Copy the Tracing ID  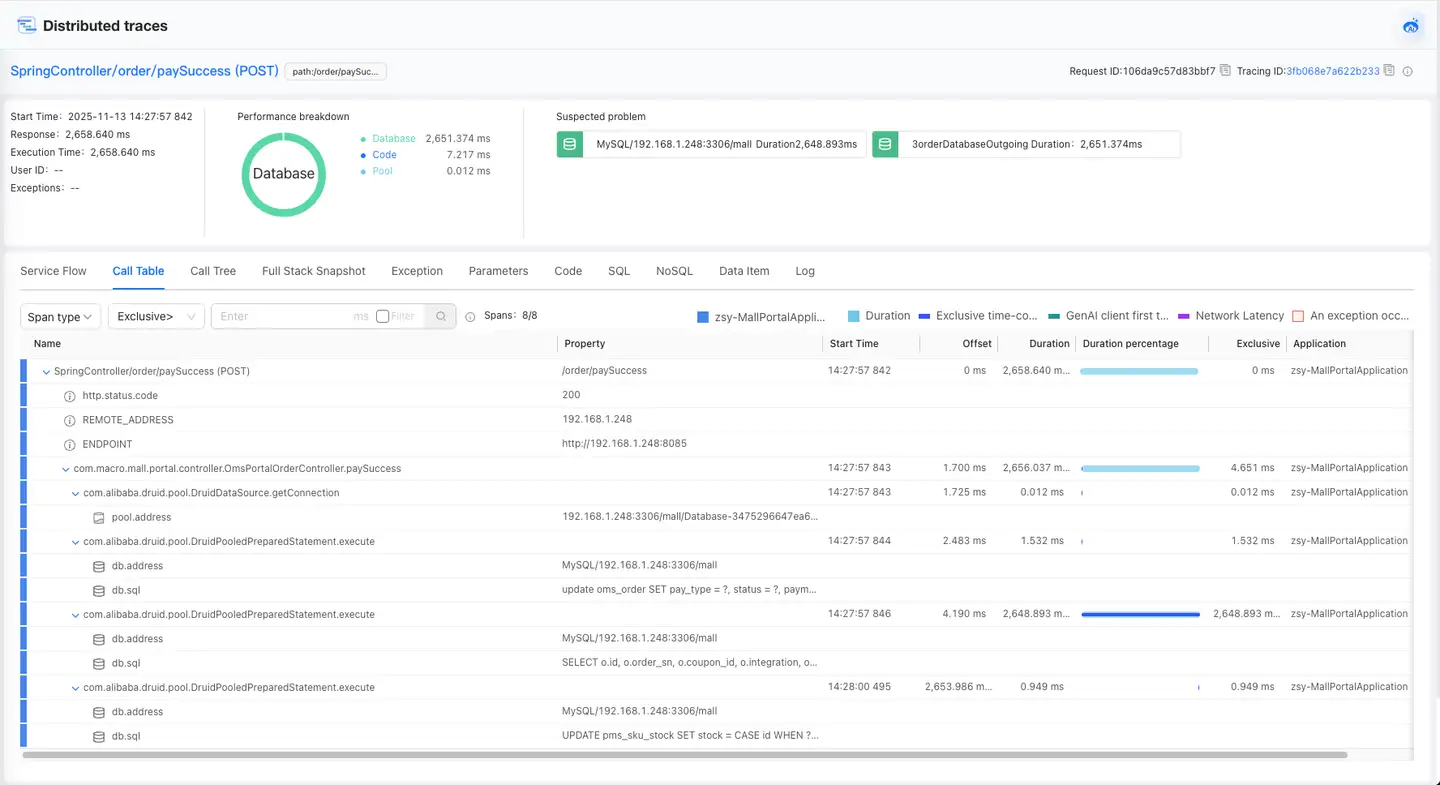1389,71
